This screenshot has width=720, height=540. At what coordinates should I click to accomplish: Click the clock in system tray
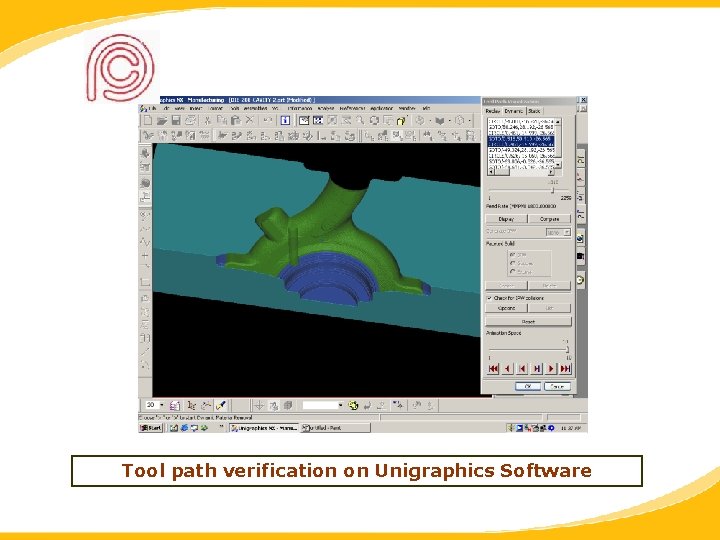click(x=571, y=428)
